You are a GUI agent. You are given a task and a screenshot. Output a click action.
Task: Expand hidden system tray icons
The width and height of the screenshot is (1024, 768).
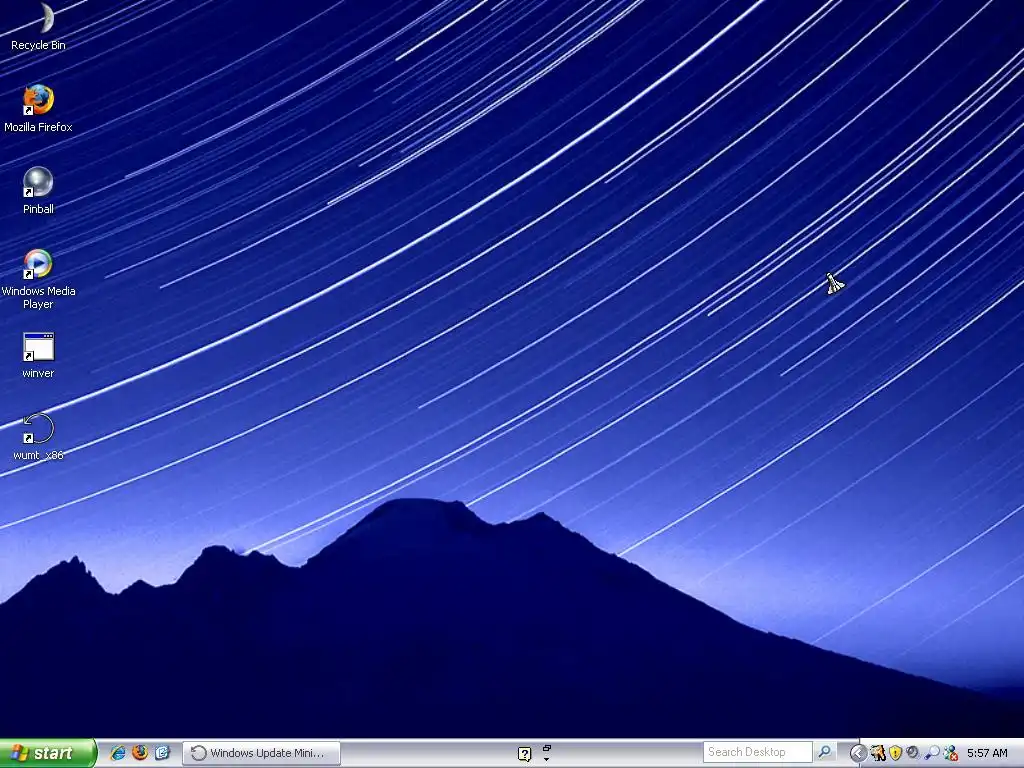(x=858, y=753)
